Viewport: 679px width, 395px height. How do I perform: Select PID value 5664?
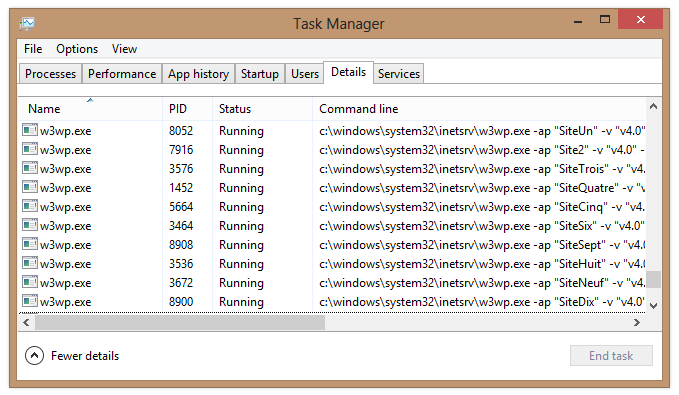(181, 207)
